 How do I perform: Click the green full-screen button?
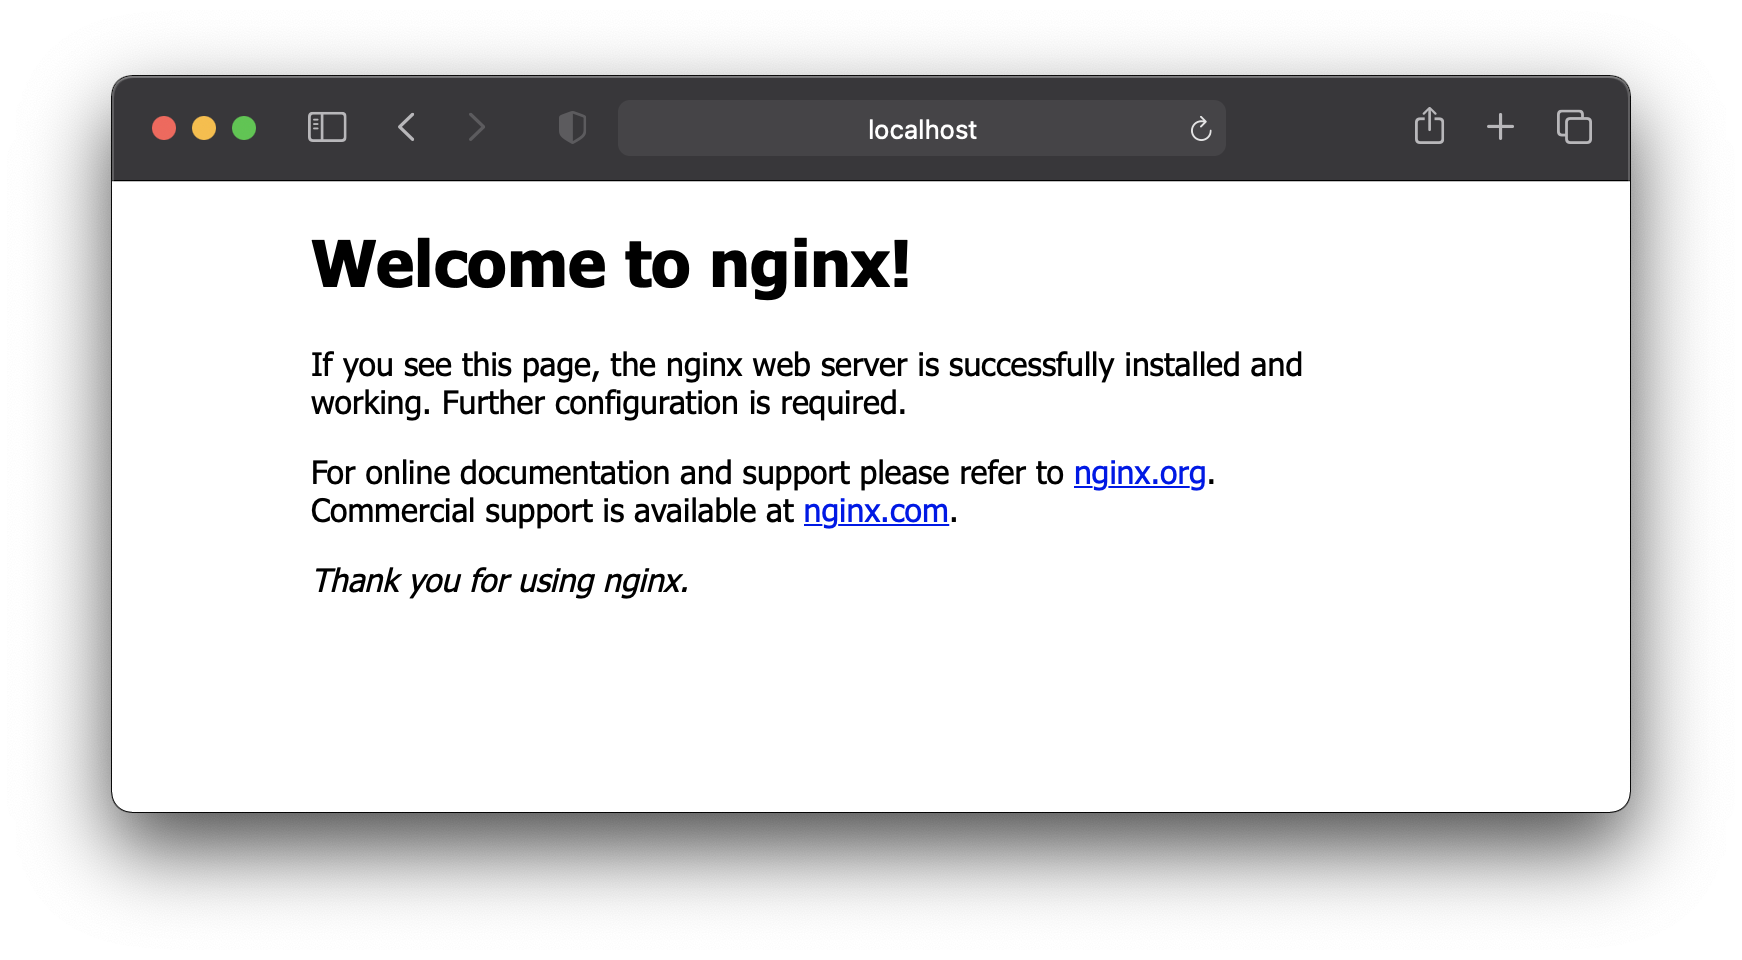244,128
